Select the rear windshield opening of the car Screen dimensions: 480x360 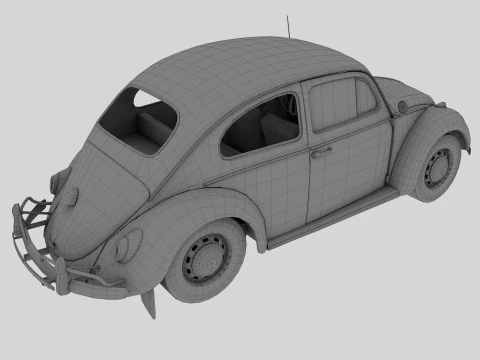(138, 121)
